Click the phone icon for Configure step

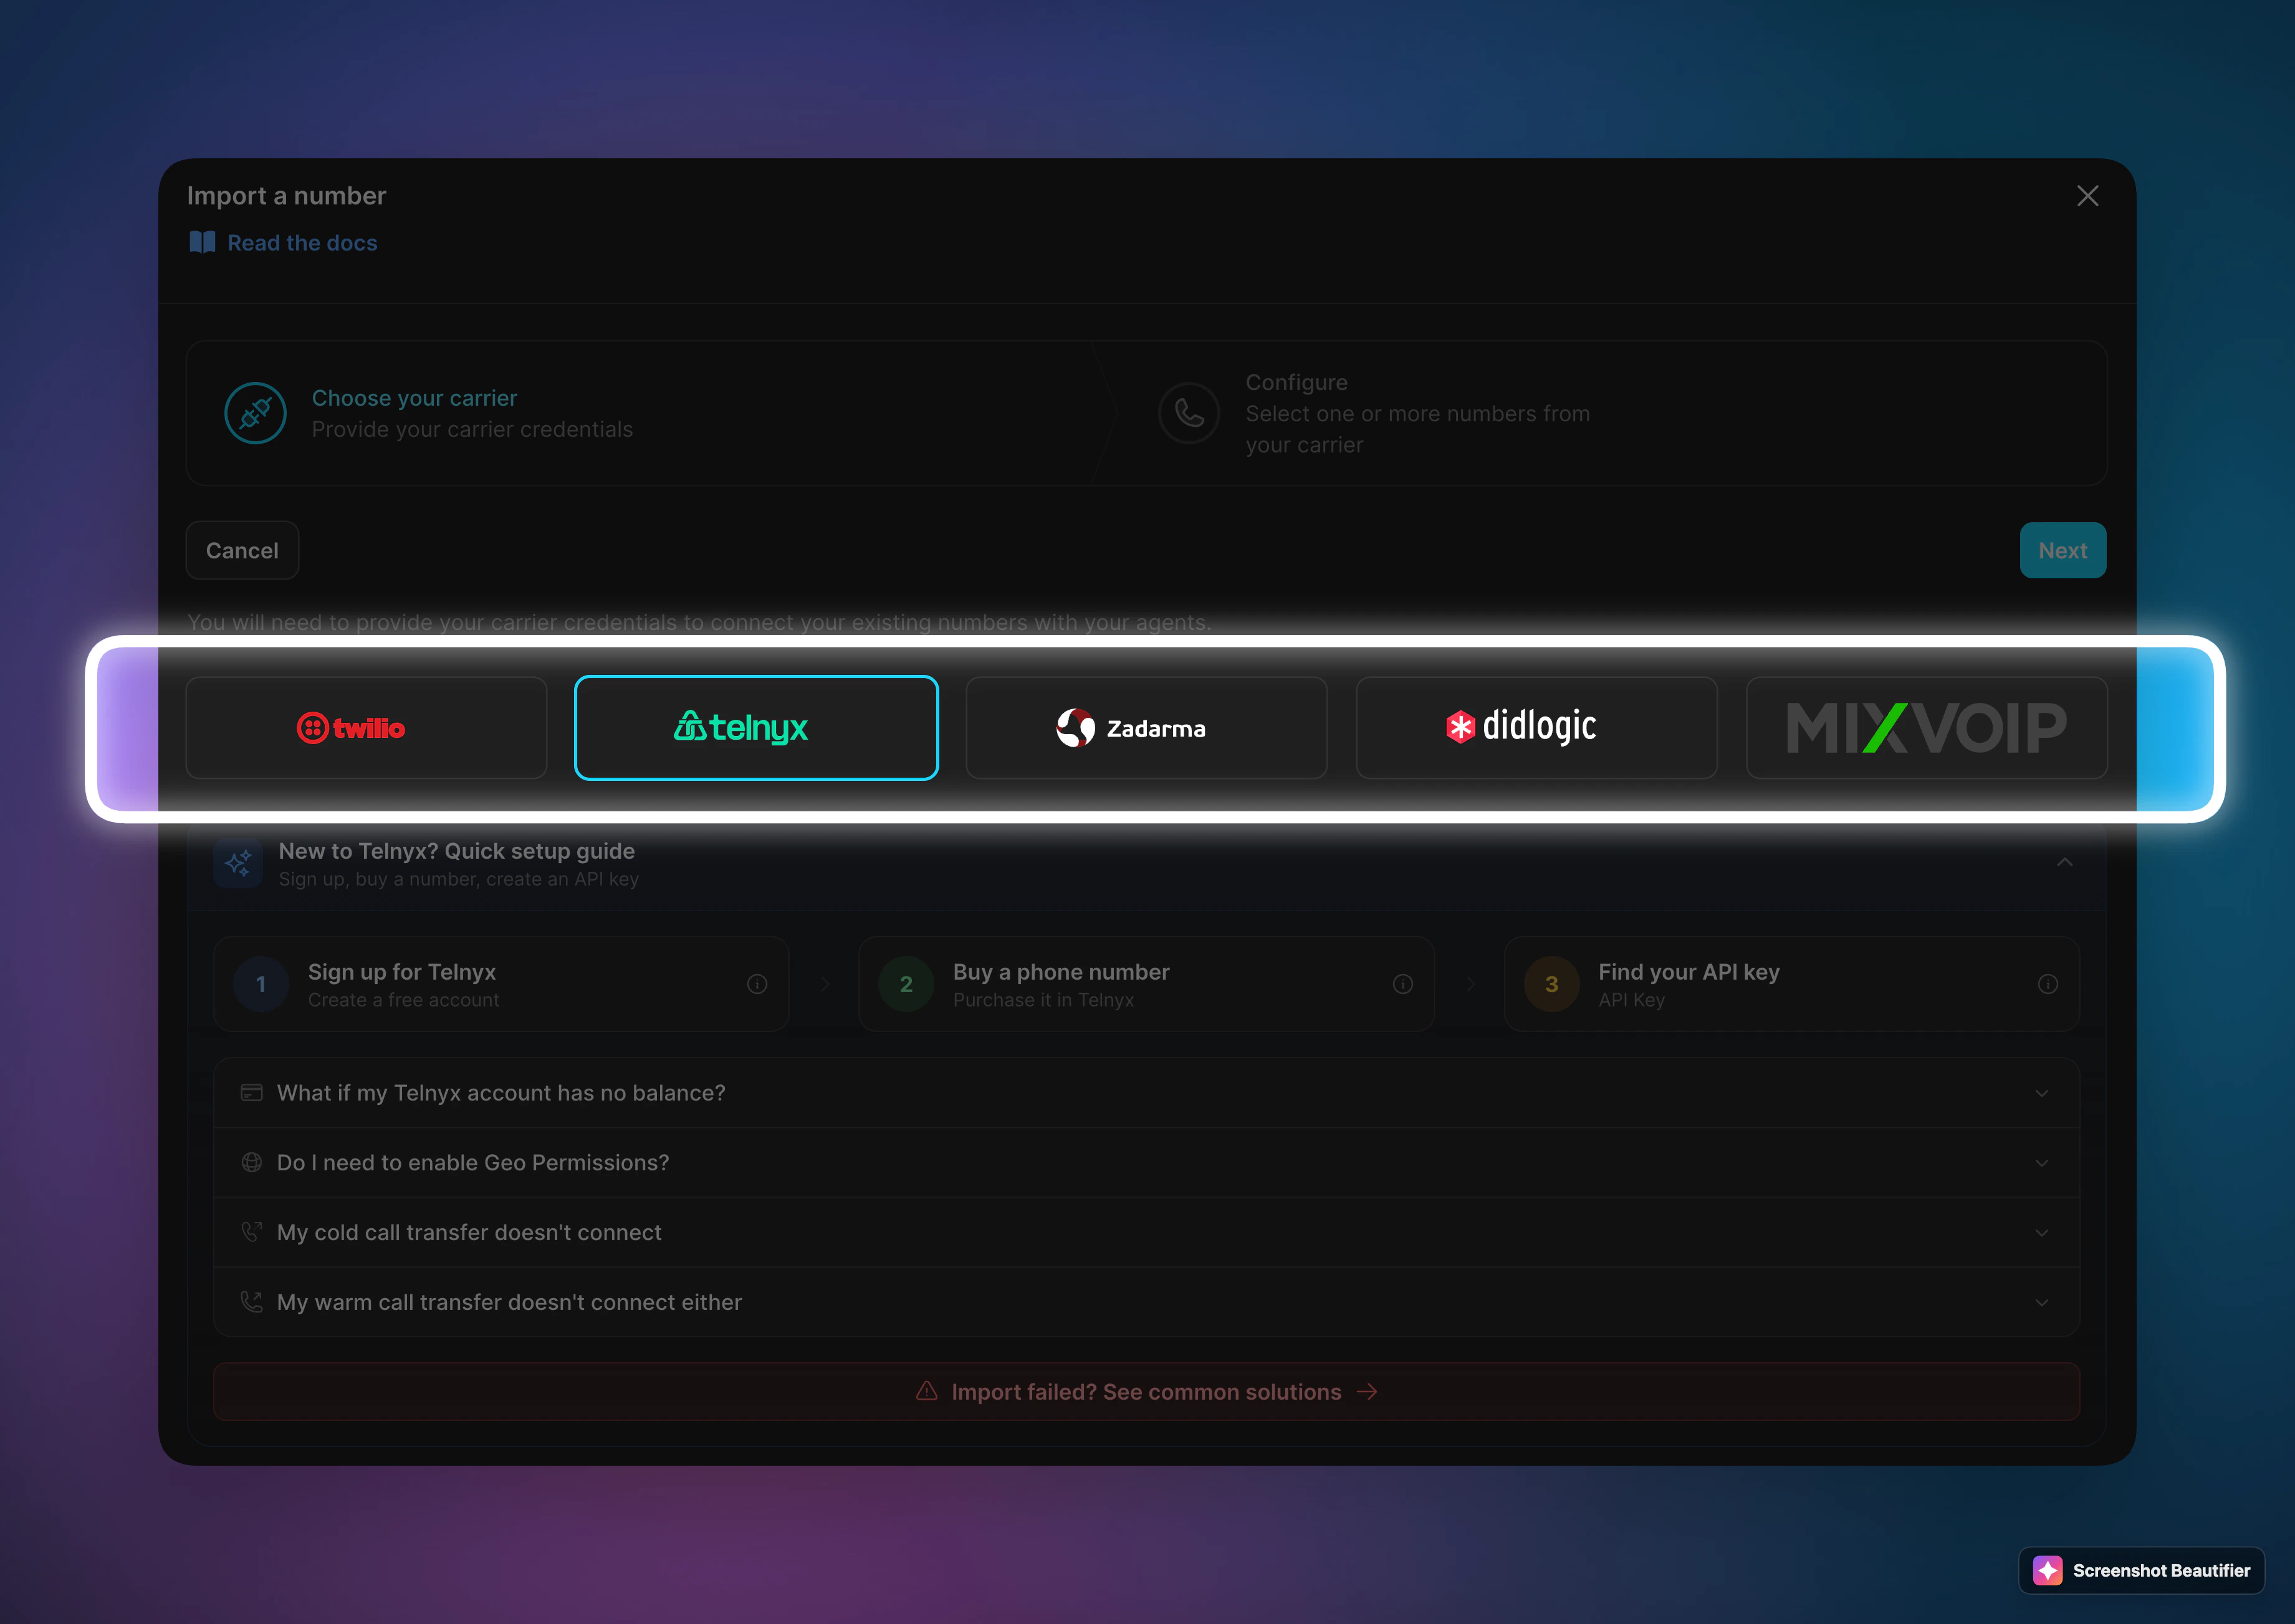coord(1189,413)
